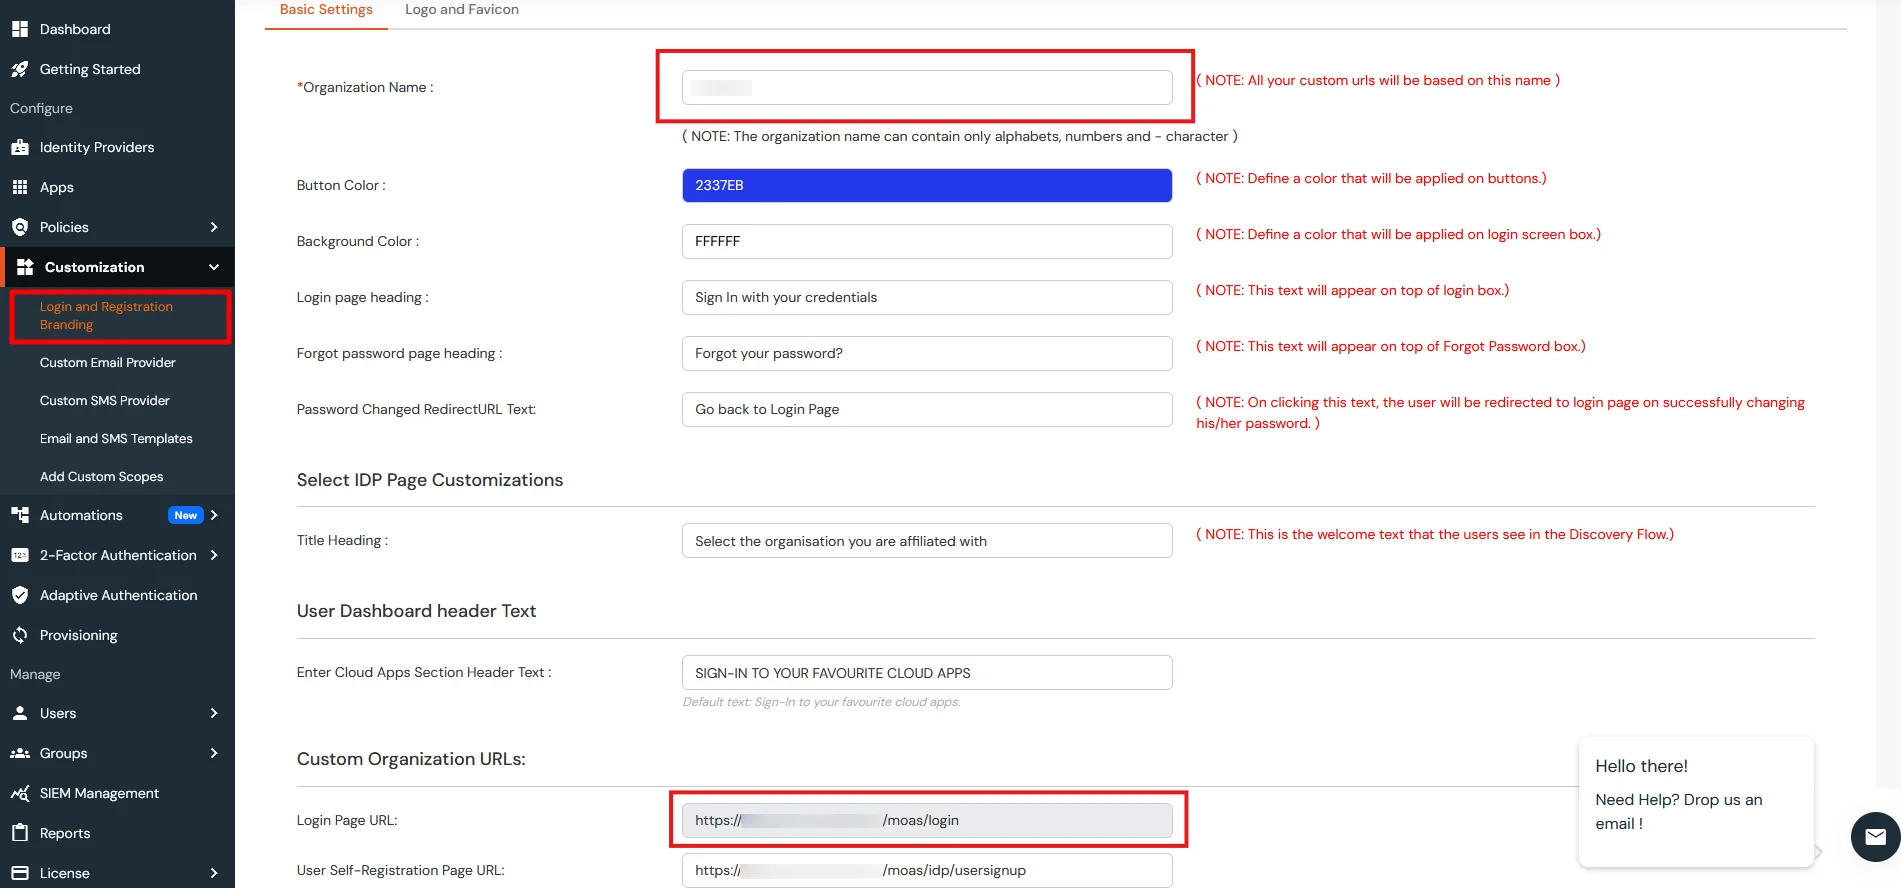Screen dimensions: 1901x888
Task: Click the Login page heading input
Action: [x=927, y=297]
